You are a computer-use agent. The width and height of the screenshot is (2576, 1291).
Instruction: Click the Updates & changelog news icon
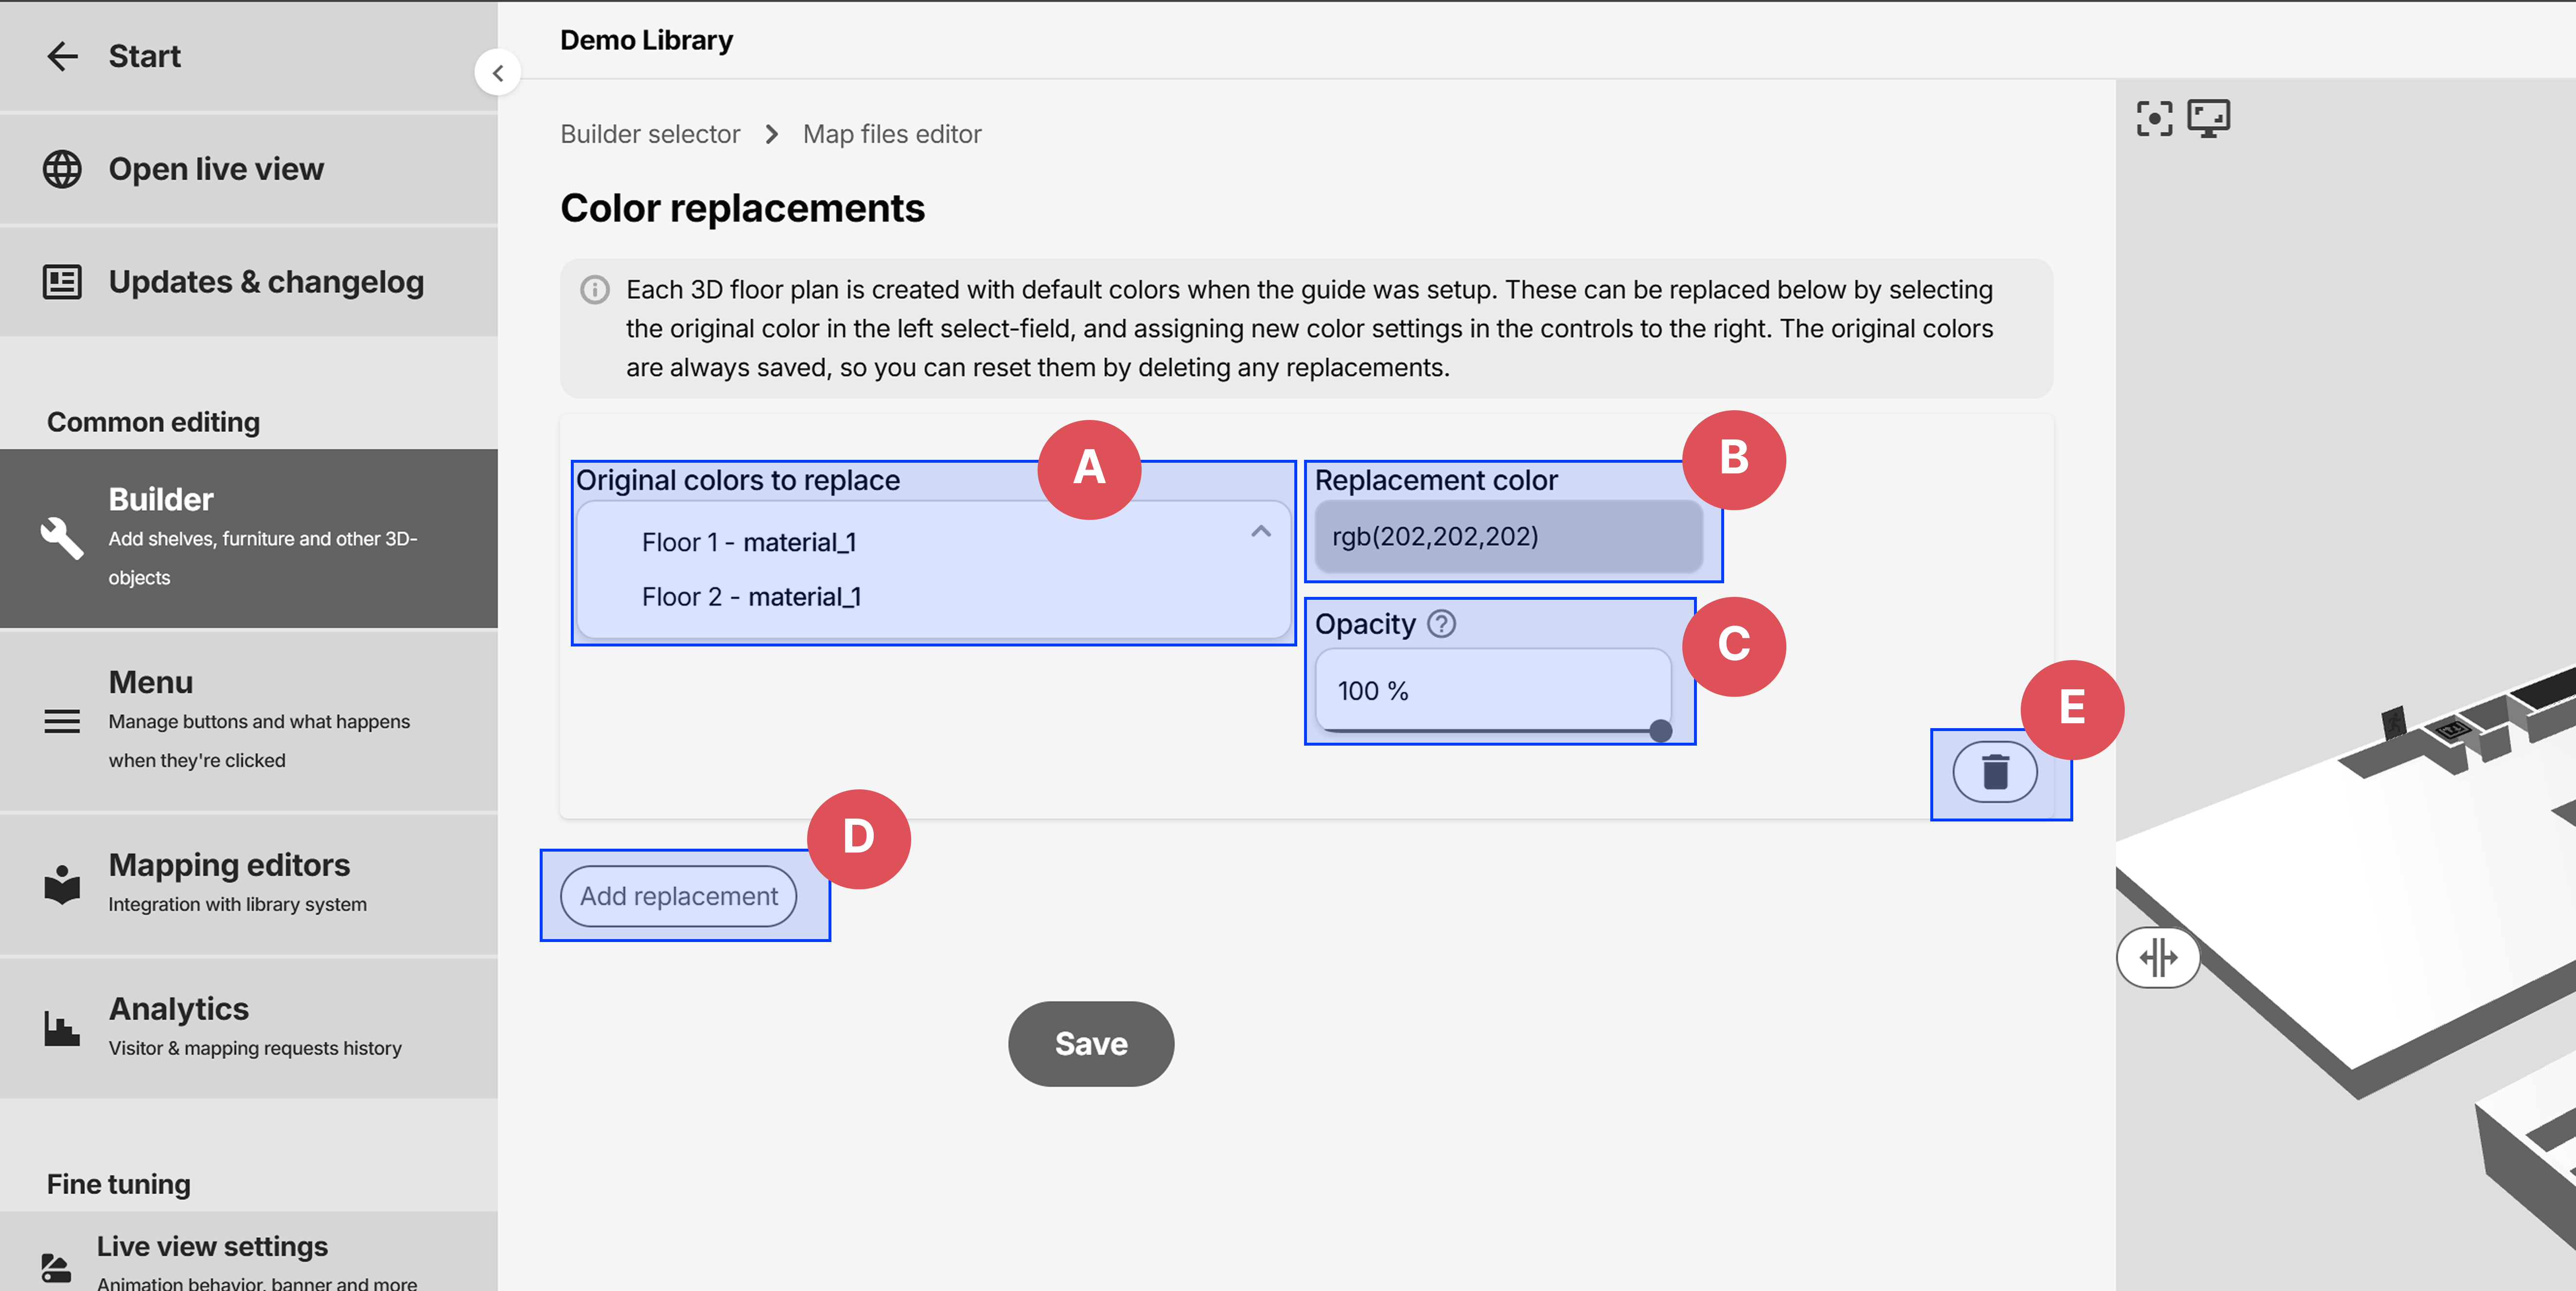click(62, 282)
